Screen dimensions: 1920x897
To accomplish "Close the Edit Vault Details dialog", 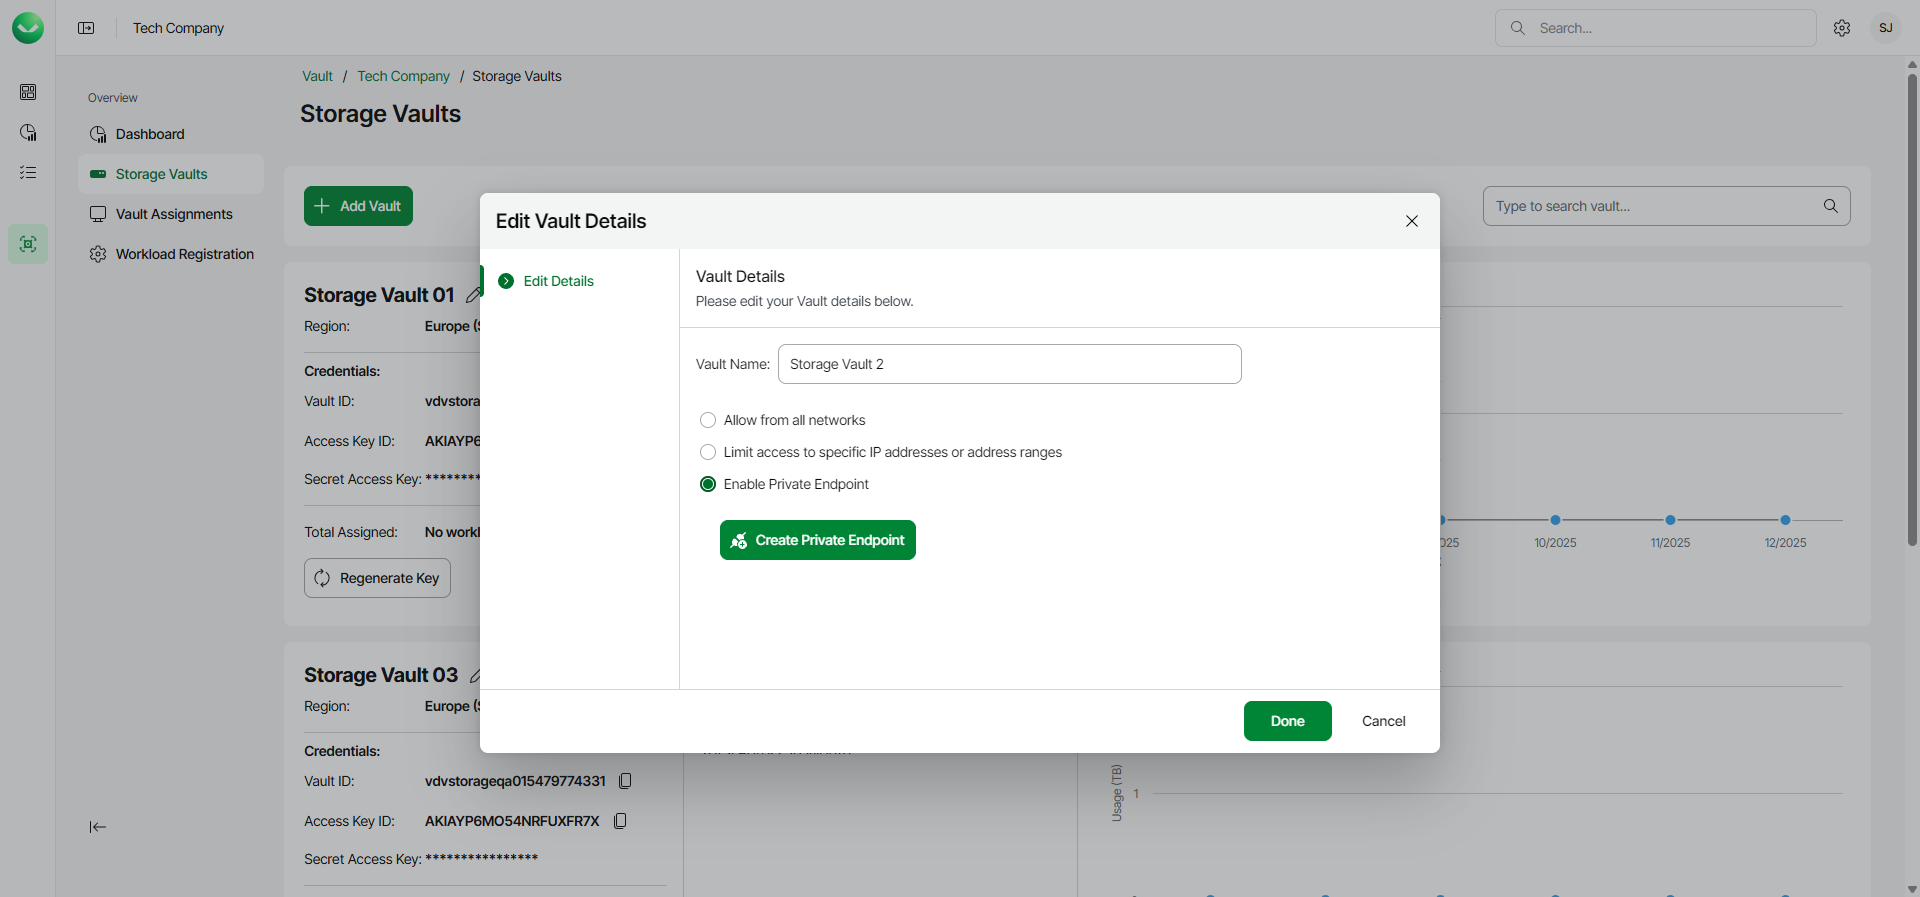I will click(x=1411, y=221).
